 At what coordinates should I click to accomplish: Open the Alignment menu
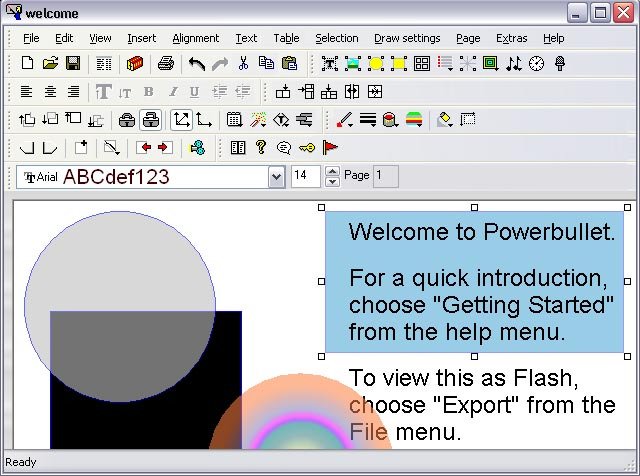196,38
